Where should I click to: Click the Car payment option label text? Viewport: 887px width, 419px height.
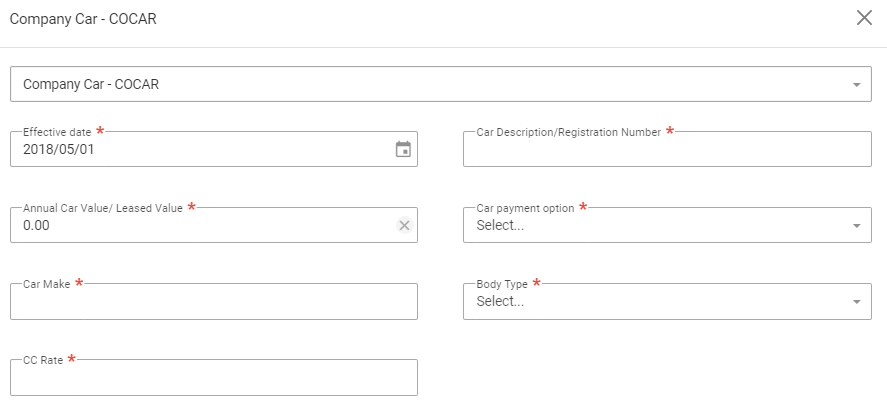click(x=525, y=208)
